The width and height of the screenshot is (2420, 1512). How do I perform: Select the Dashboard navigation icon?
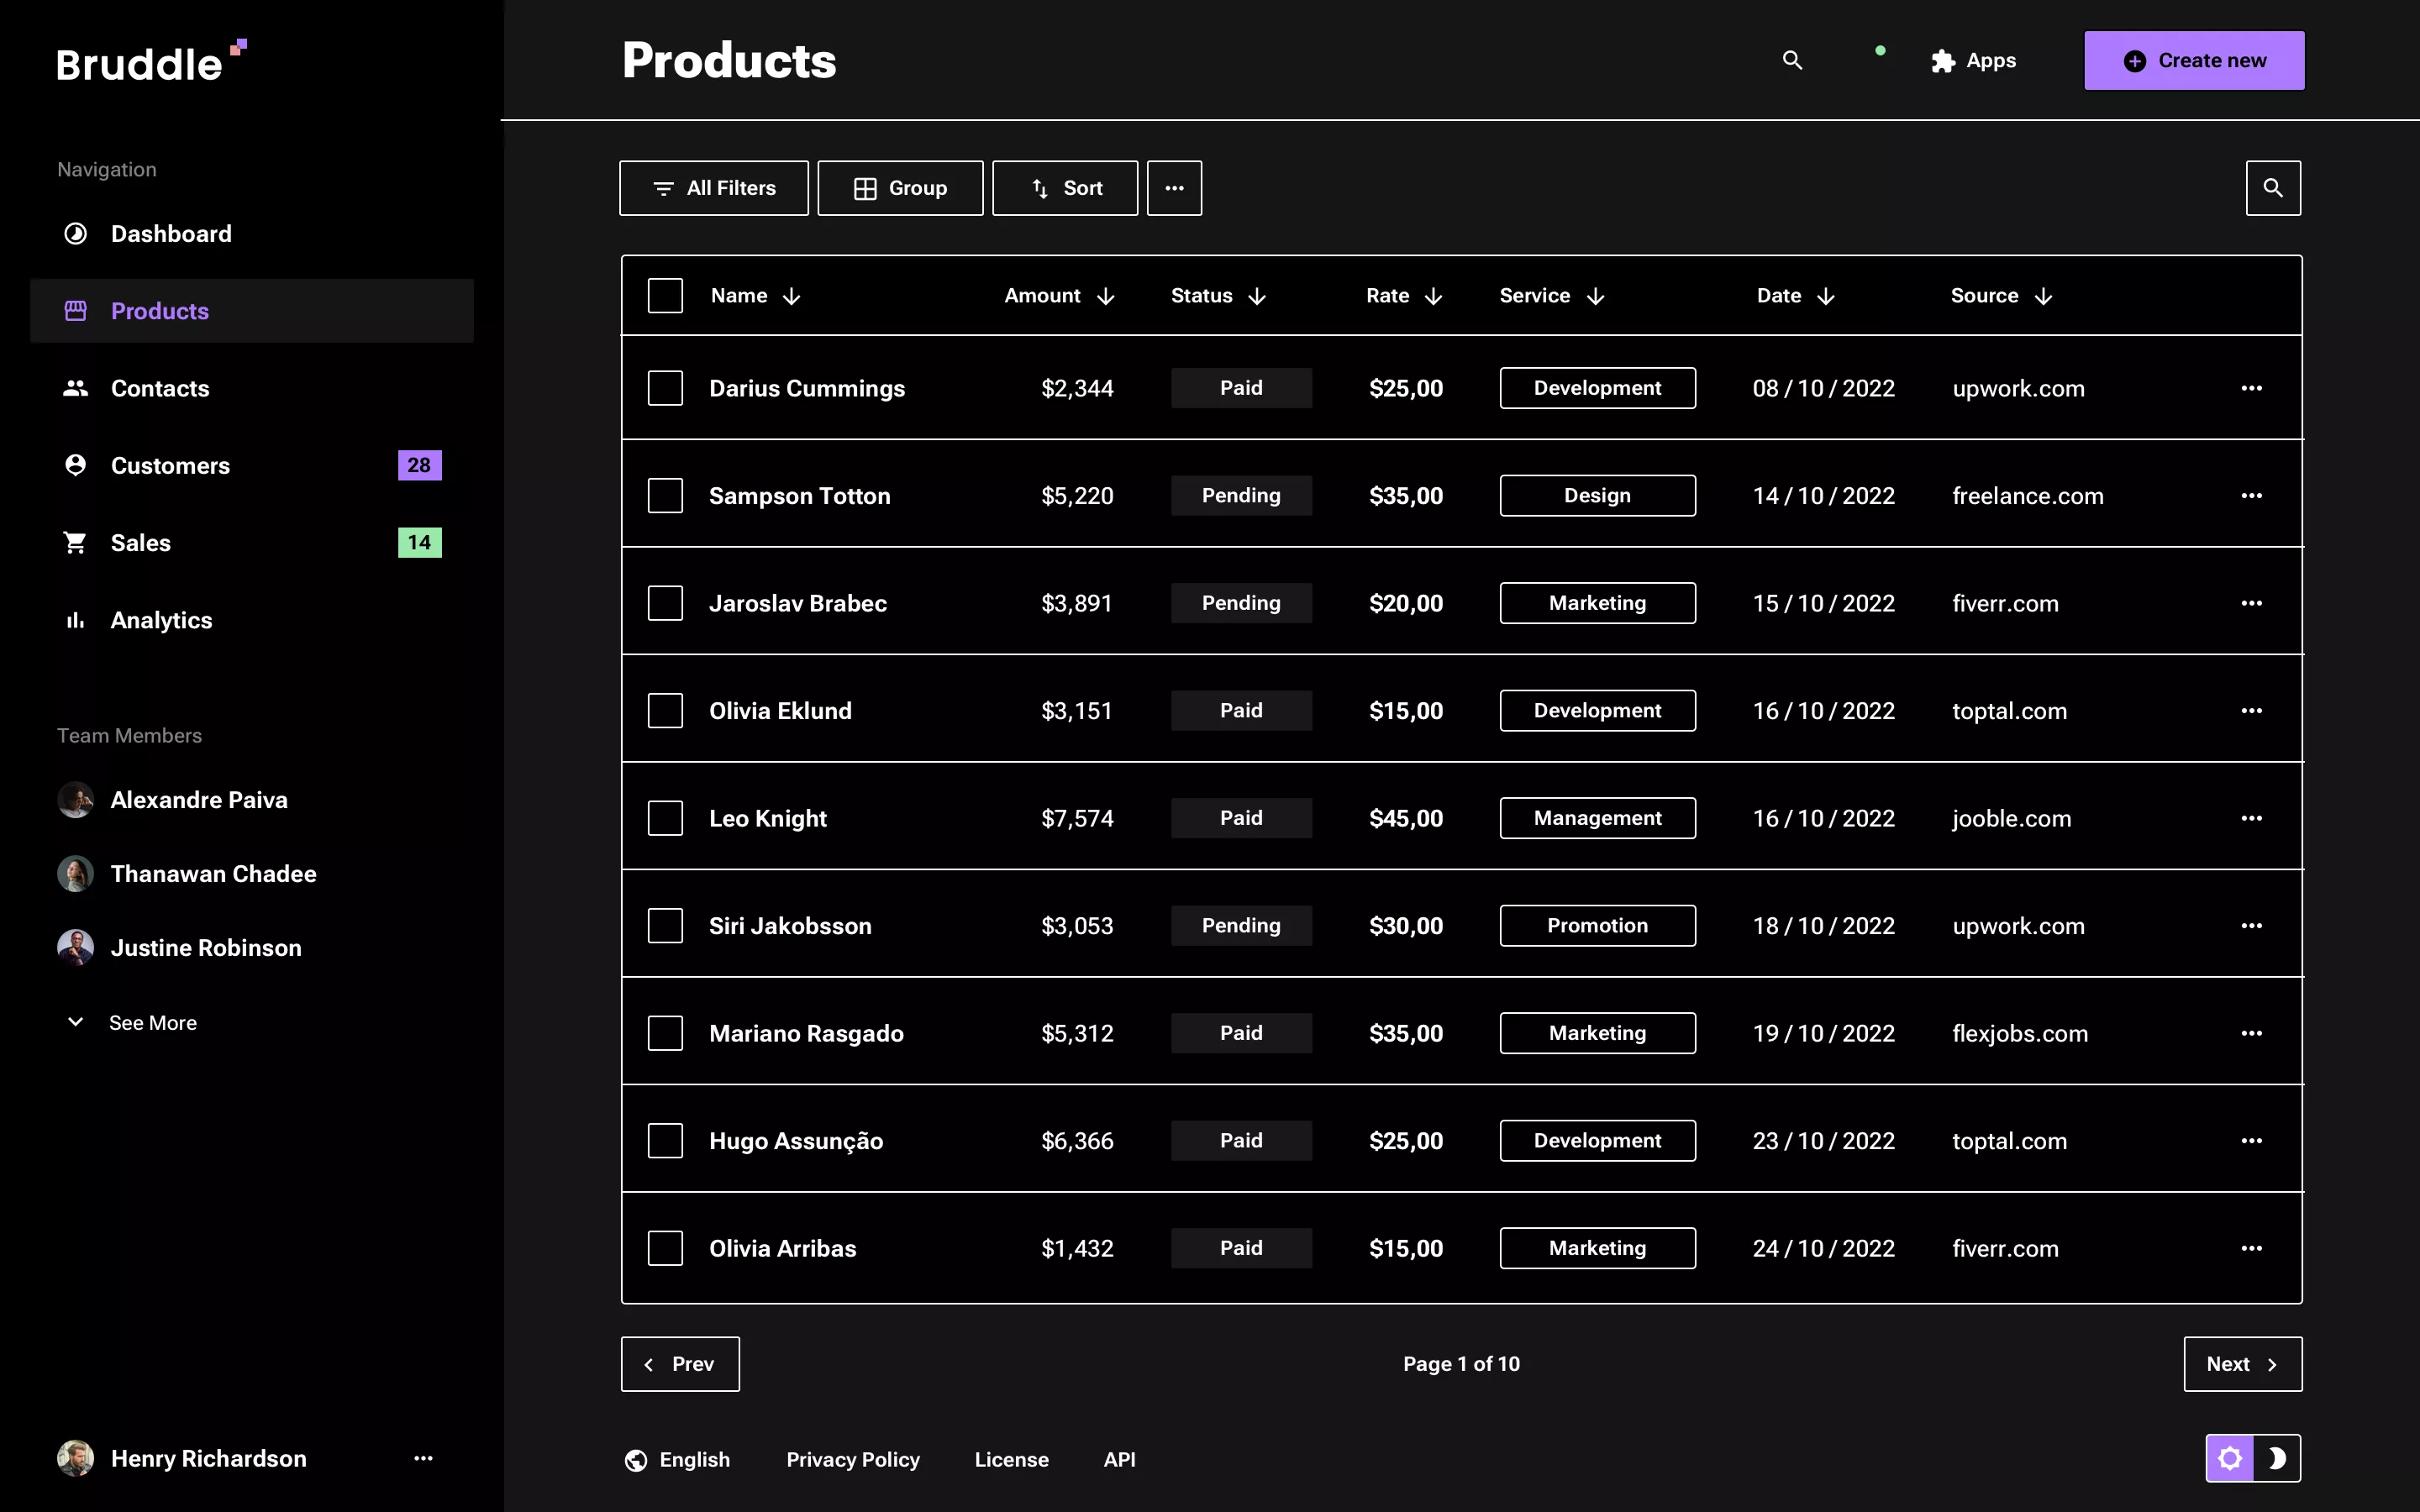coord(75,233)
